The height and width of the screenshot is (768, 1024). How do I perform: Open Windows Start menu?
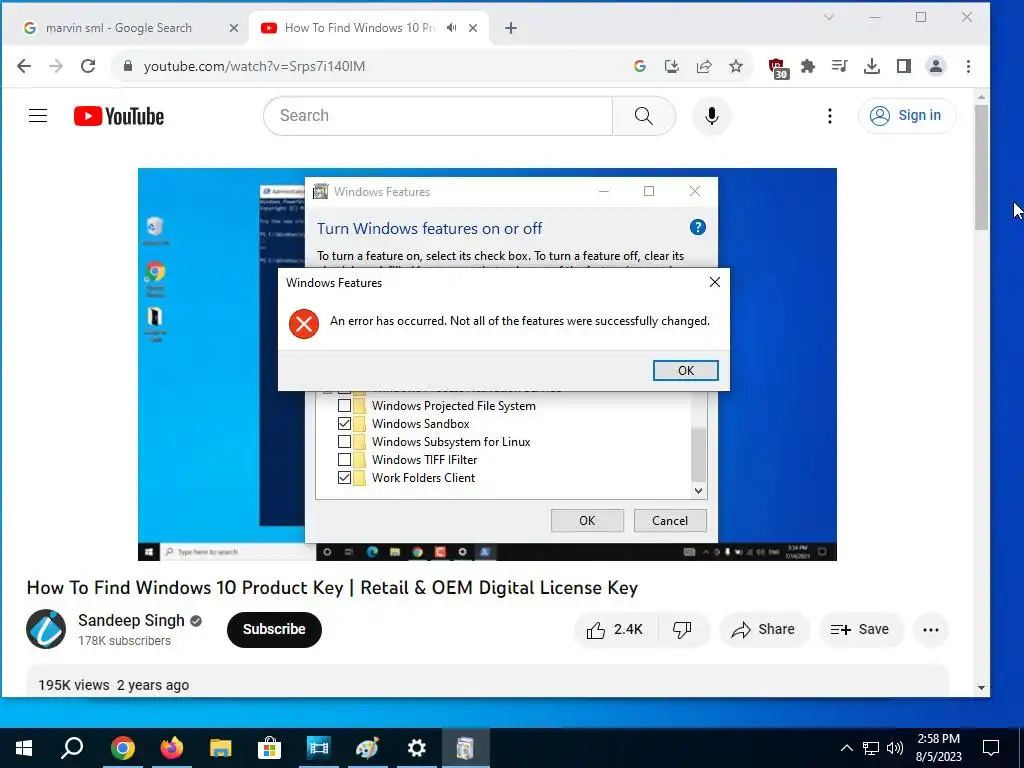24,748
